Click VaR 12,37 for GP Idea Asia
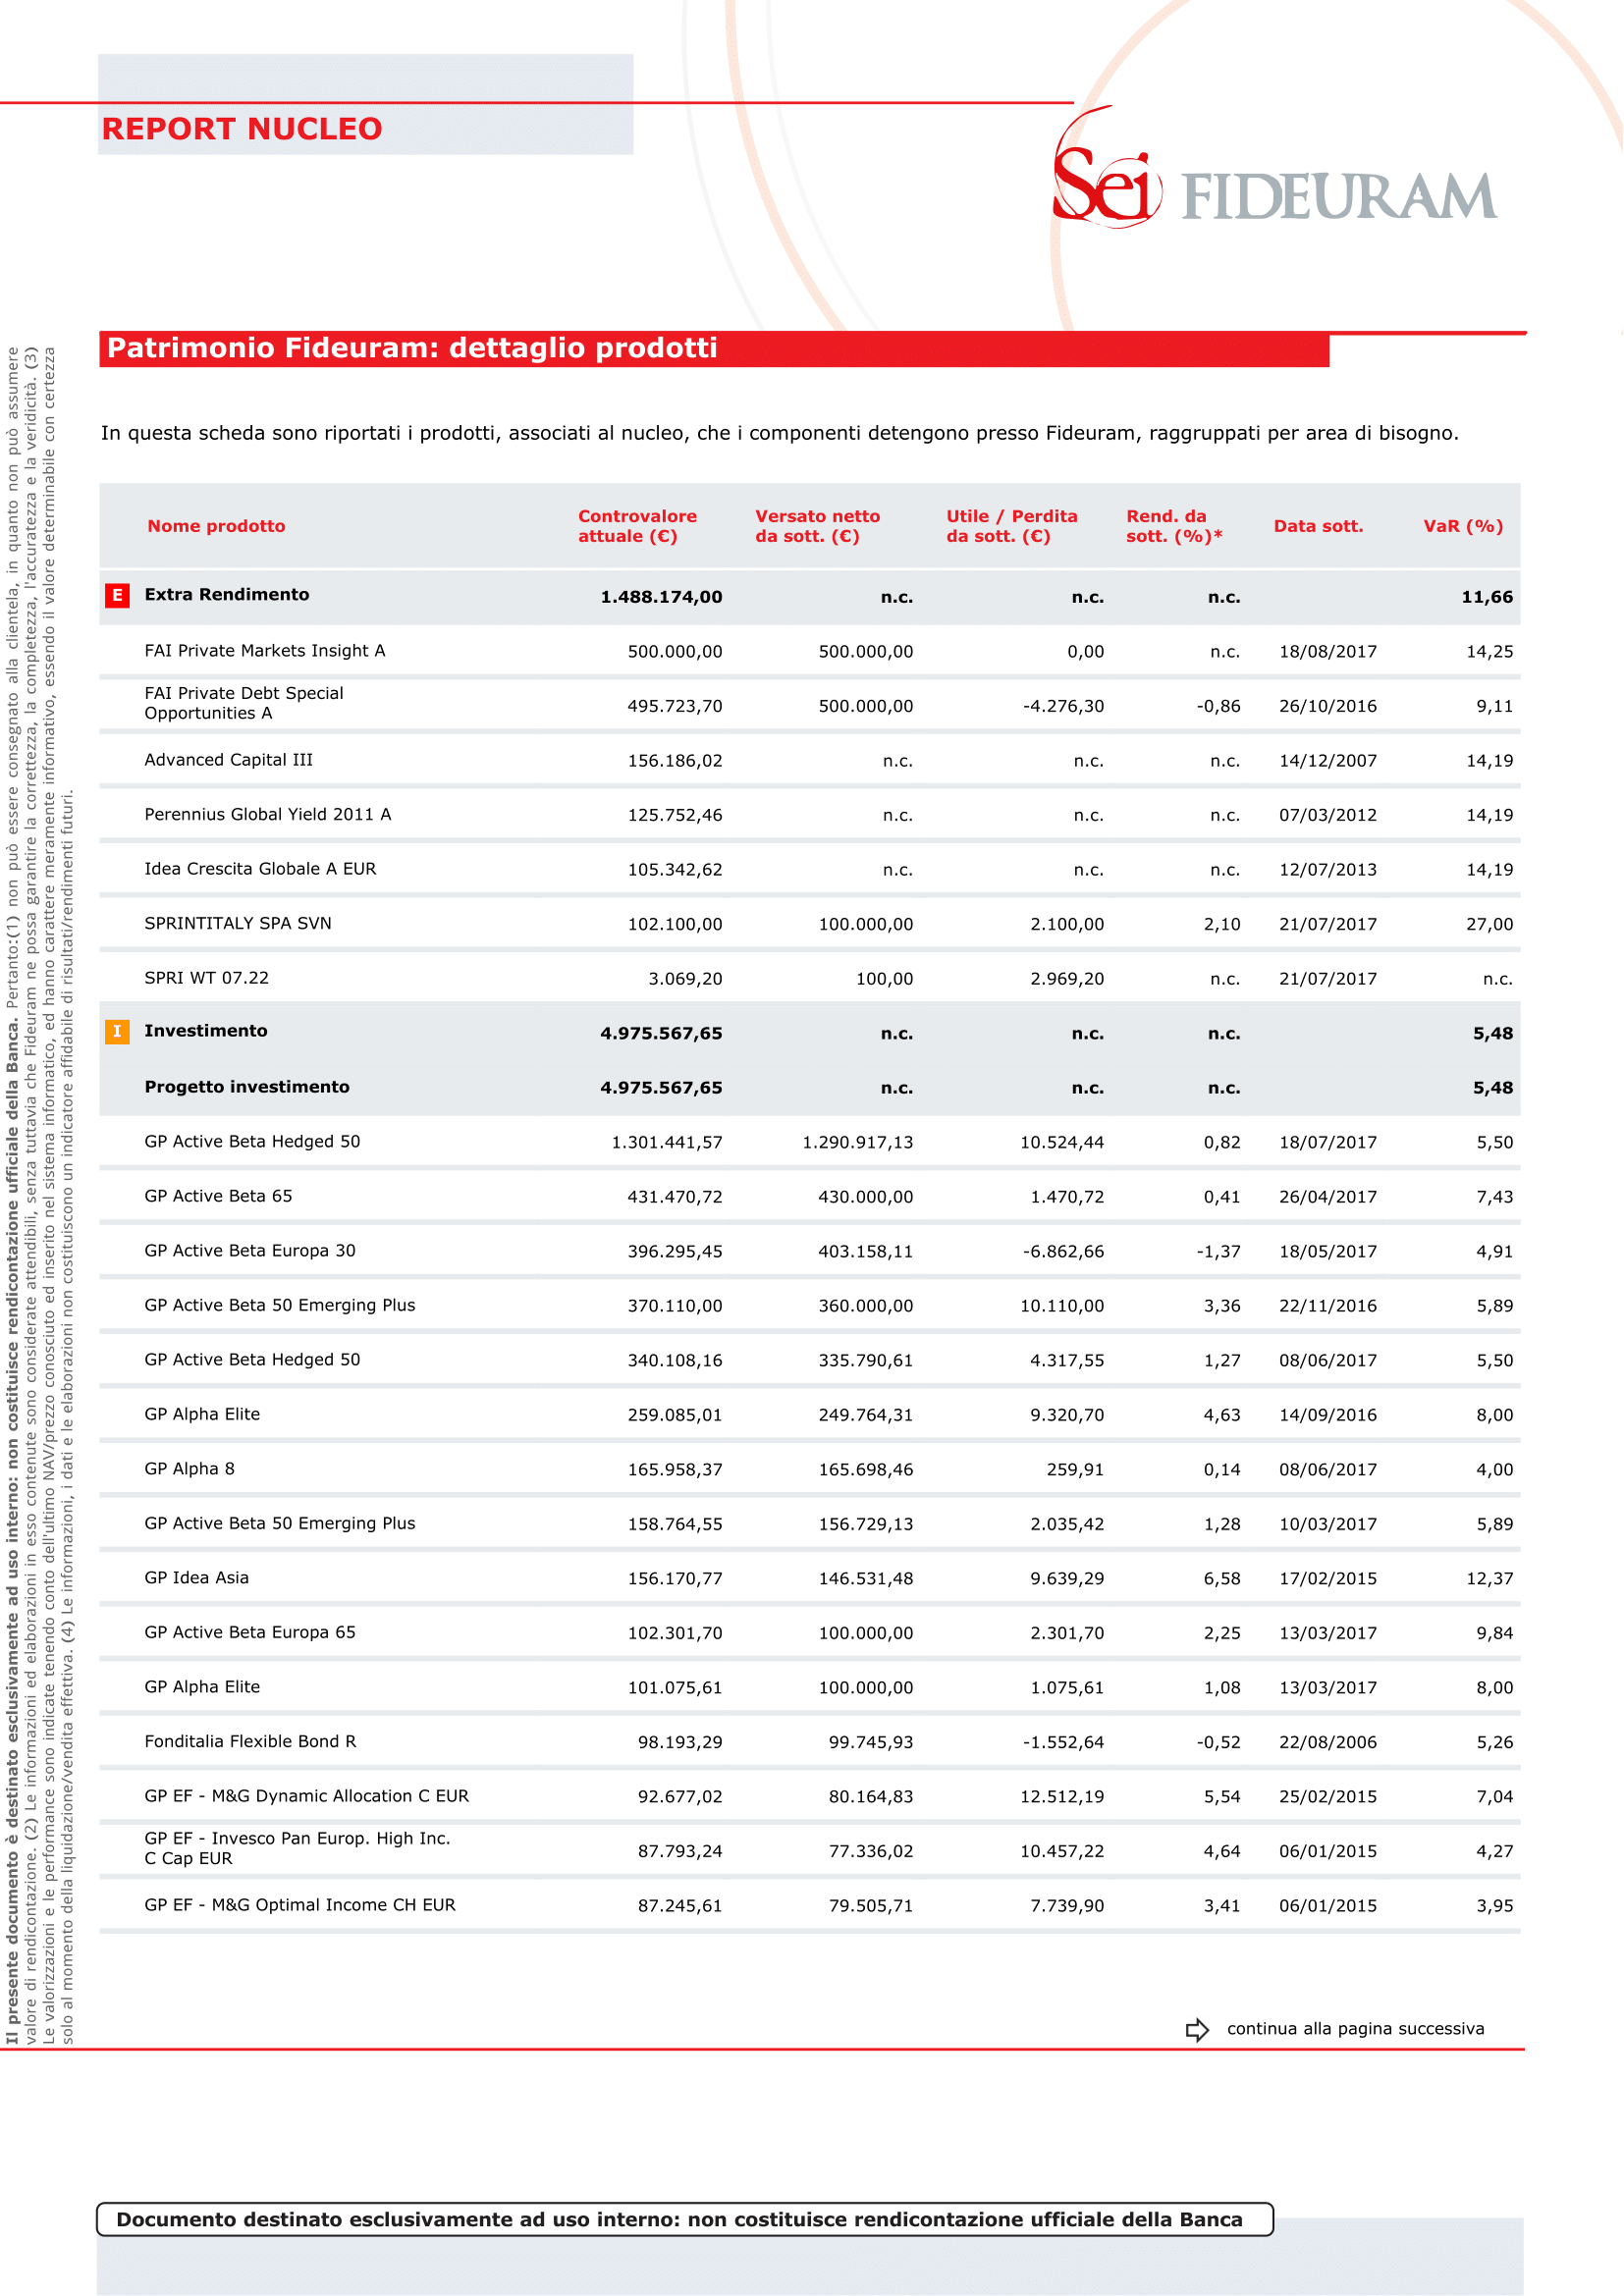This screenshot has height=2296, width=1624. [x=1490, y=1579]
